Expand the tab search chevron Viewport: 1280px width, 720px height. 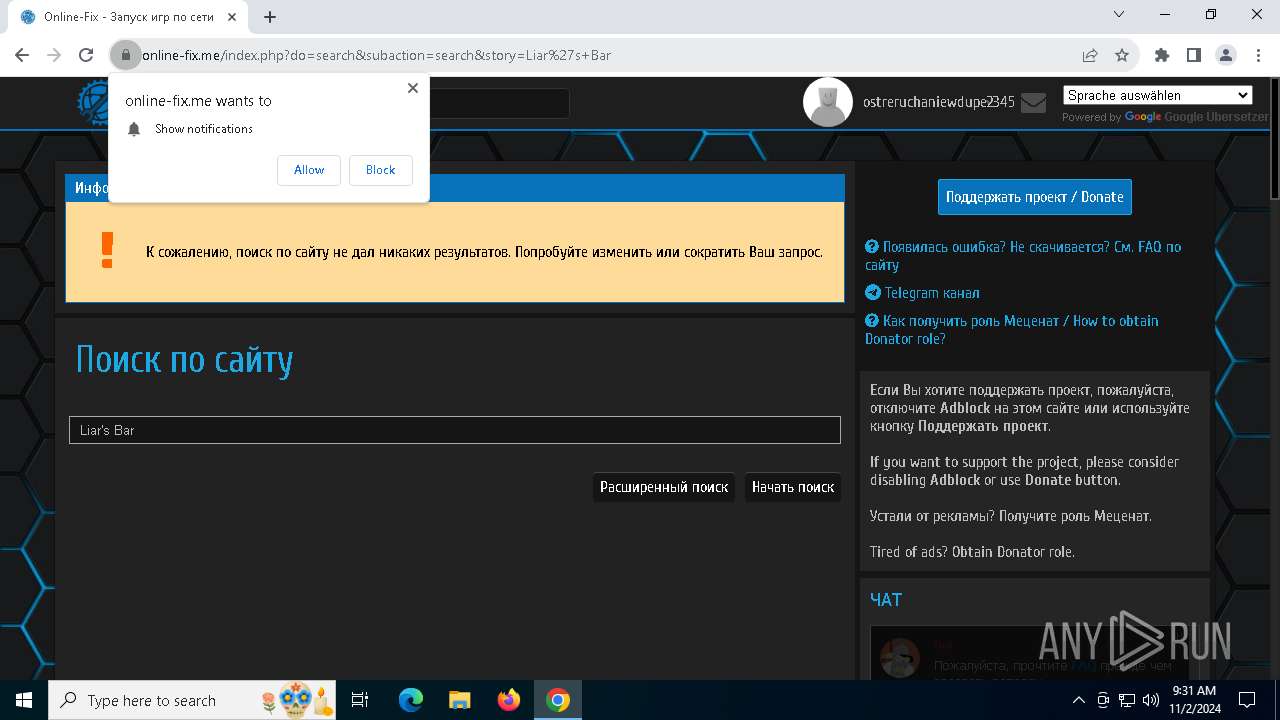click(x=1119, y=14)
